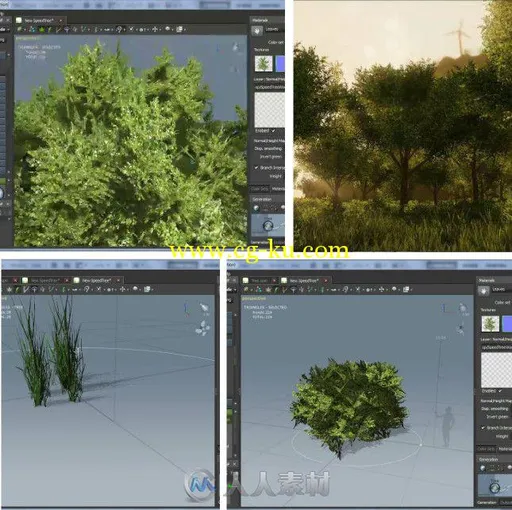Click the checkerboard texture preview in tree window

(269, 109)
